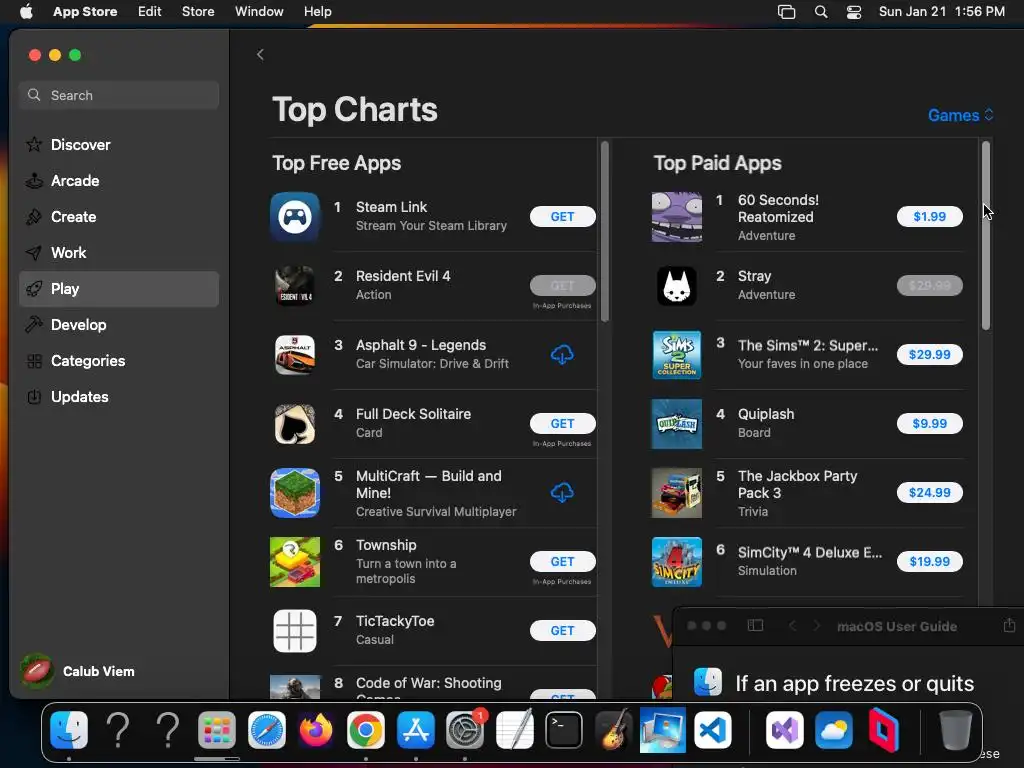
Task: Select the Play sidebar item
Action: 119,289
